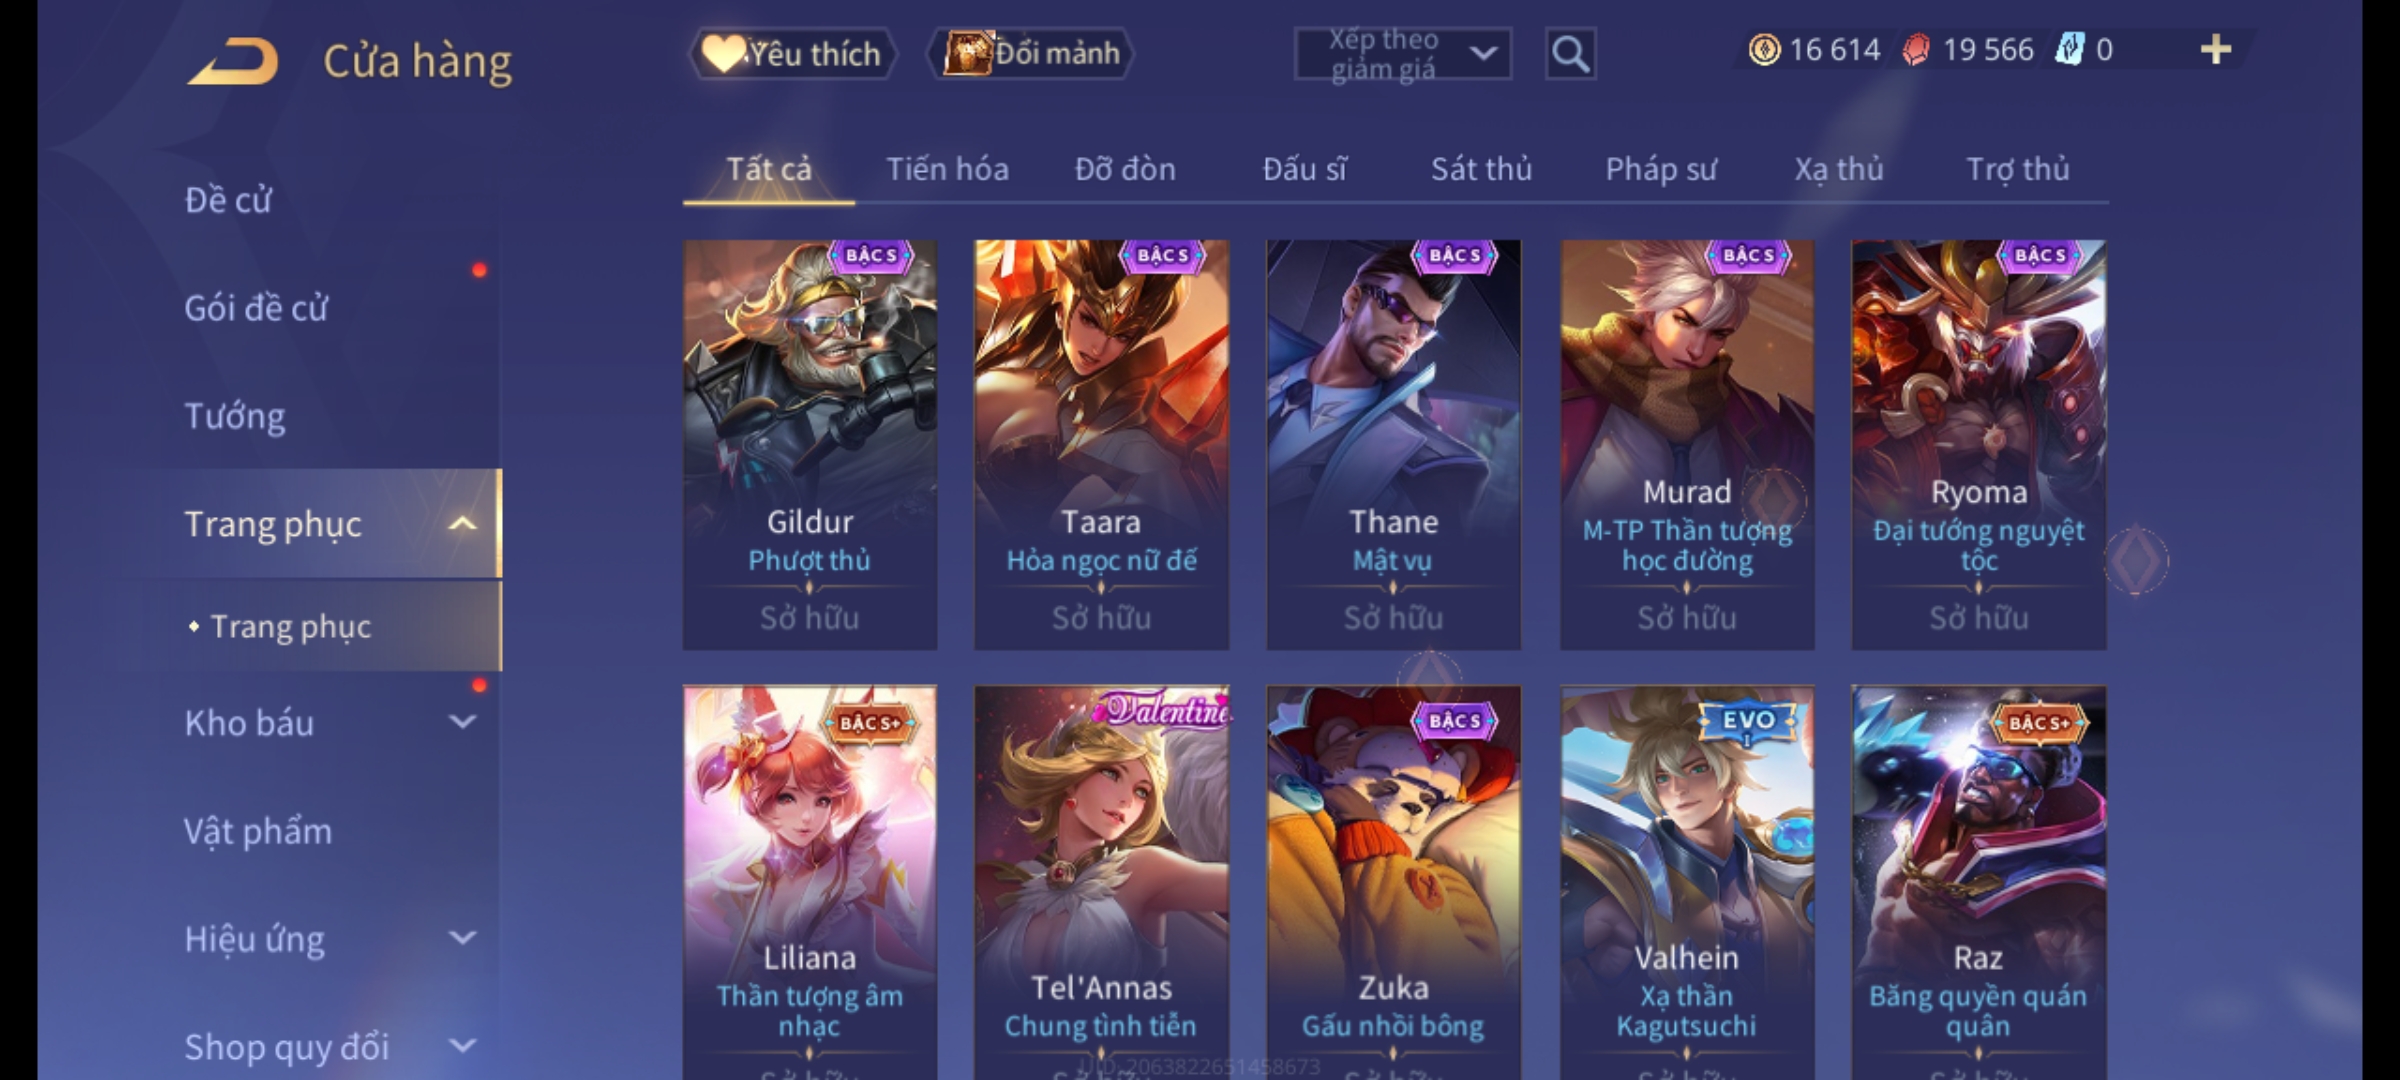
Task: Expand the Shop quy đổi section
Action: (x=462, y=1046)
